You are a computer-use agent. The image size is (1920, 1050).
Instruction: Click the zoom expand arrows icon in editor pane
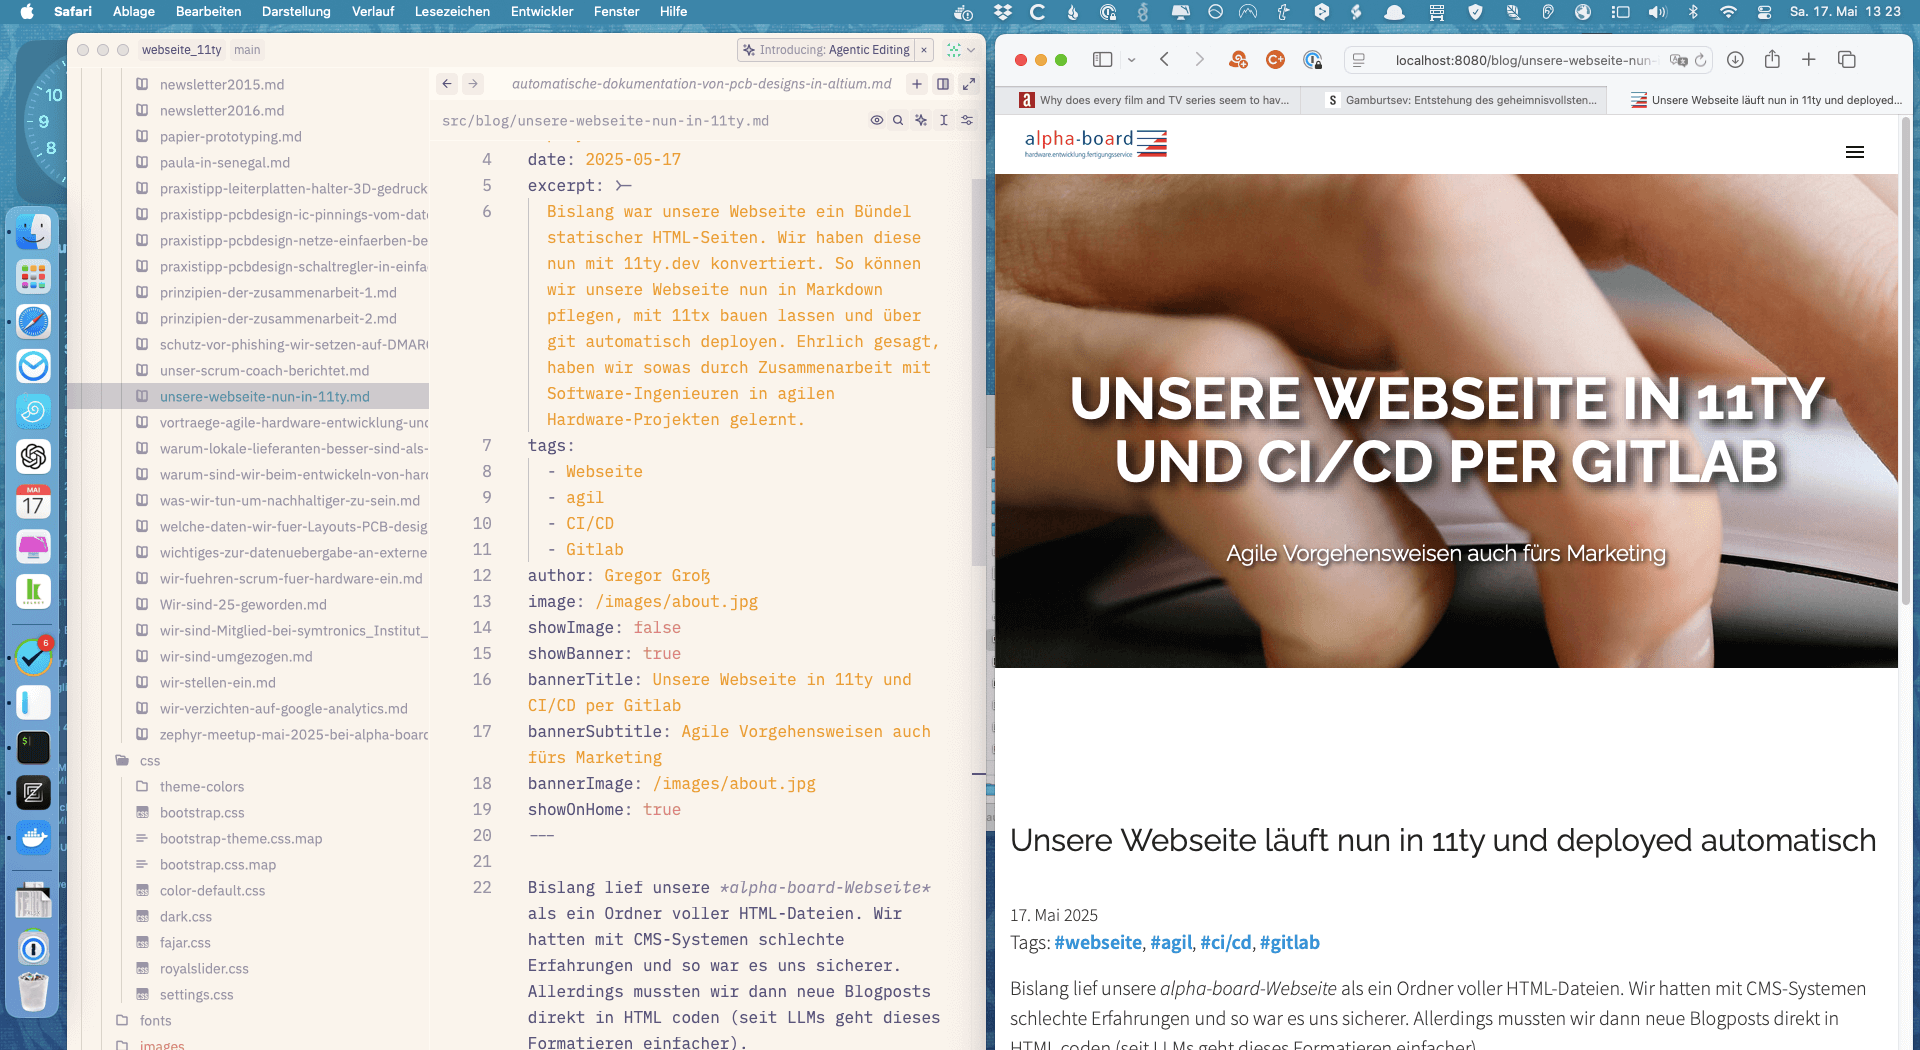[x=968, y=84]
